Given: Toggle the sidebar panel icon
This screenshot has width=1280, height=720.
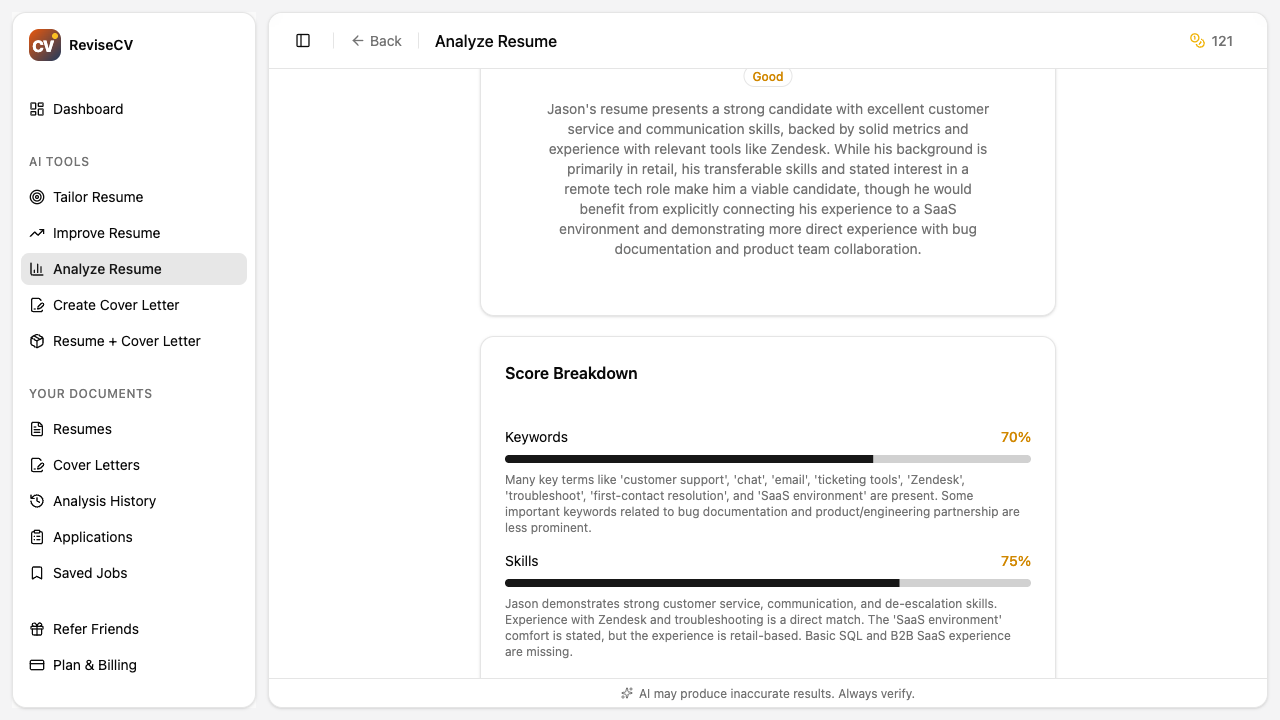Looking at the screenshot, I should [x=303, y=41].
